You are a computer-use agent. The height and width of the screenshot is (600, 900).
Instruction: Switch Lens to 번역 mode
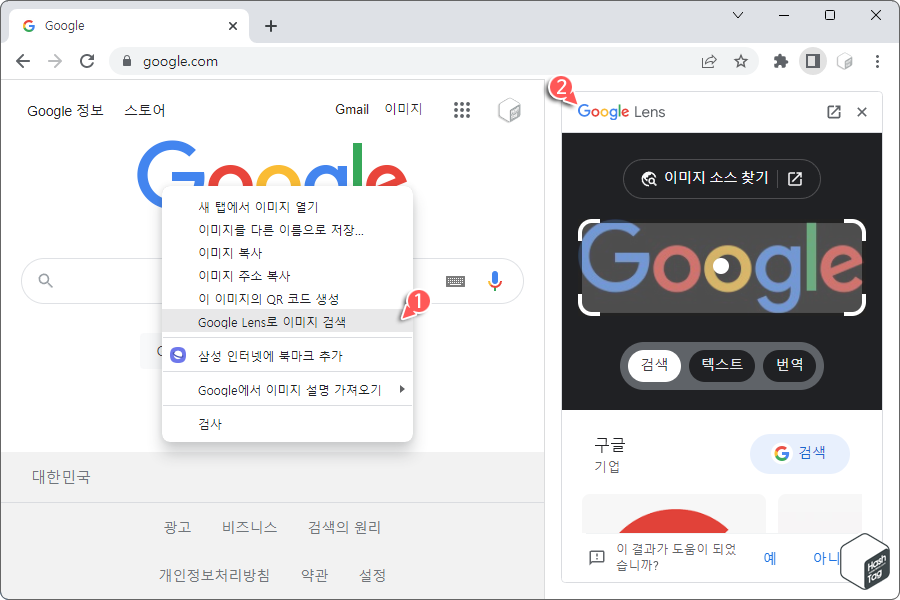tap(789, 365)
